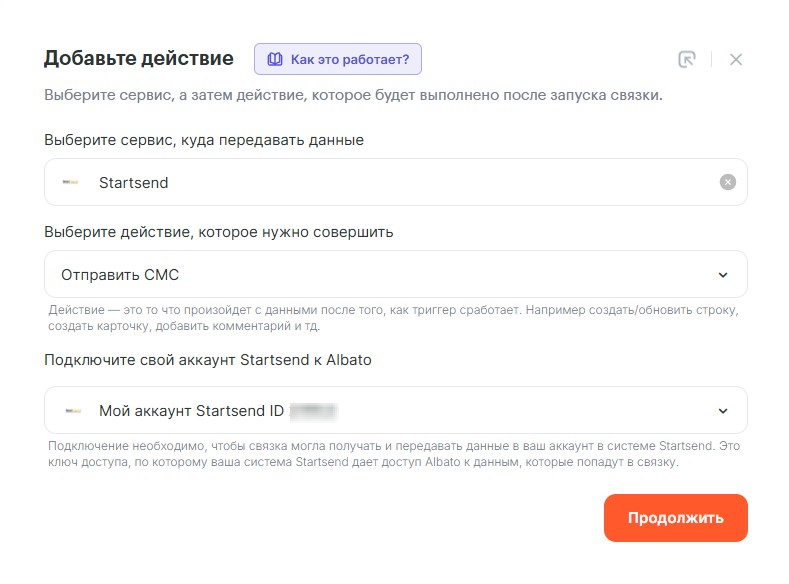Screen dimensions: 789x584
Task: Click the hint text explaining what "Действие" means
Action: coord(393,318)
